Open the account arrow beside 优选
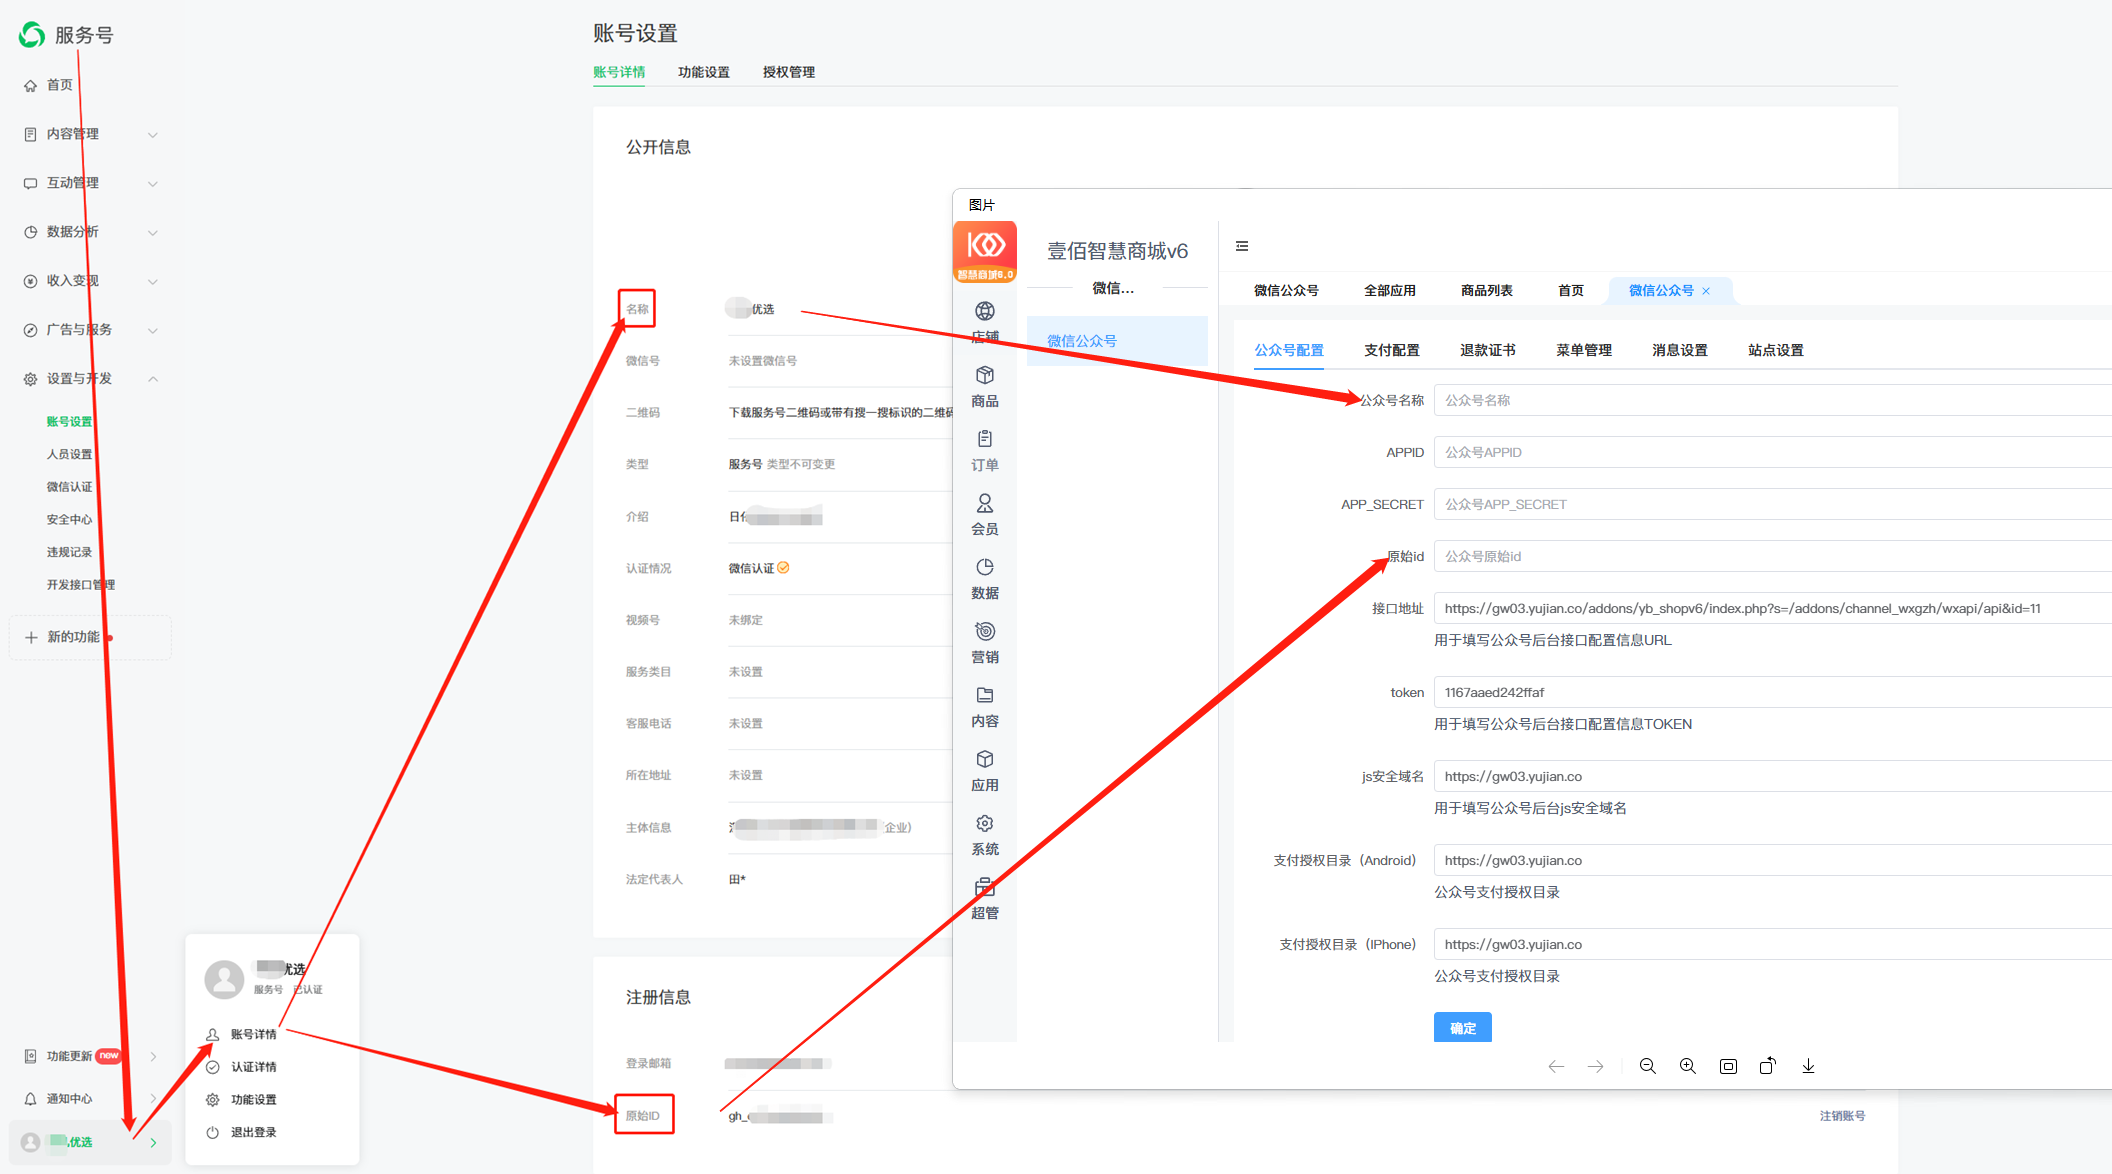2112x1174 pixels. tap(153, 1142)
